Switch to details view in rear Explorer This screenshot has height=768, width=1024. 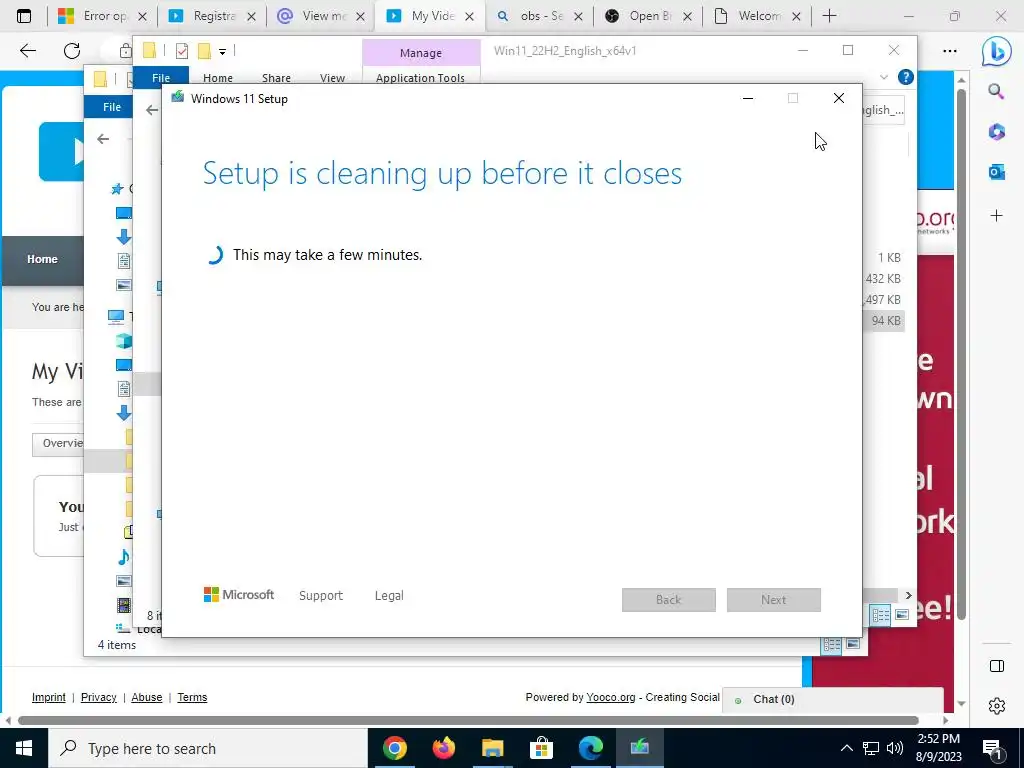click(832, 645)
